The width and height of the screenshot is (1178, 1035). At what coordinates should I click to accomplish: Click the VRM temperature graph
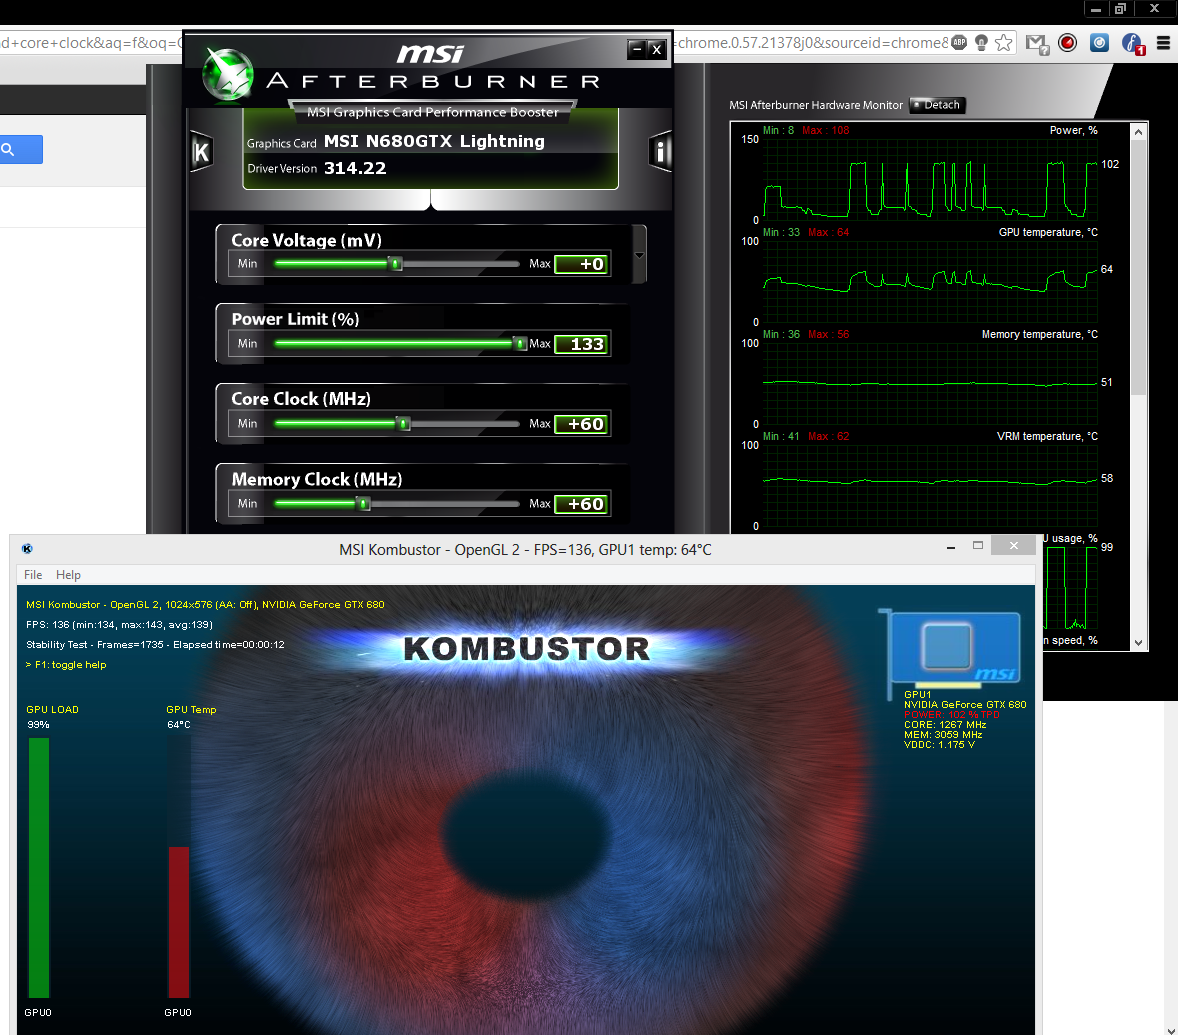point(930,484)
